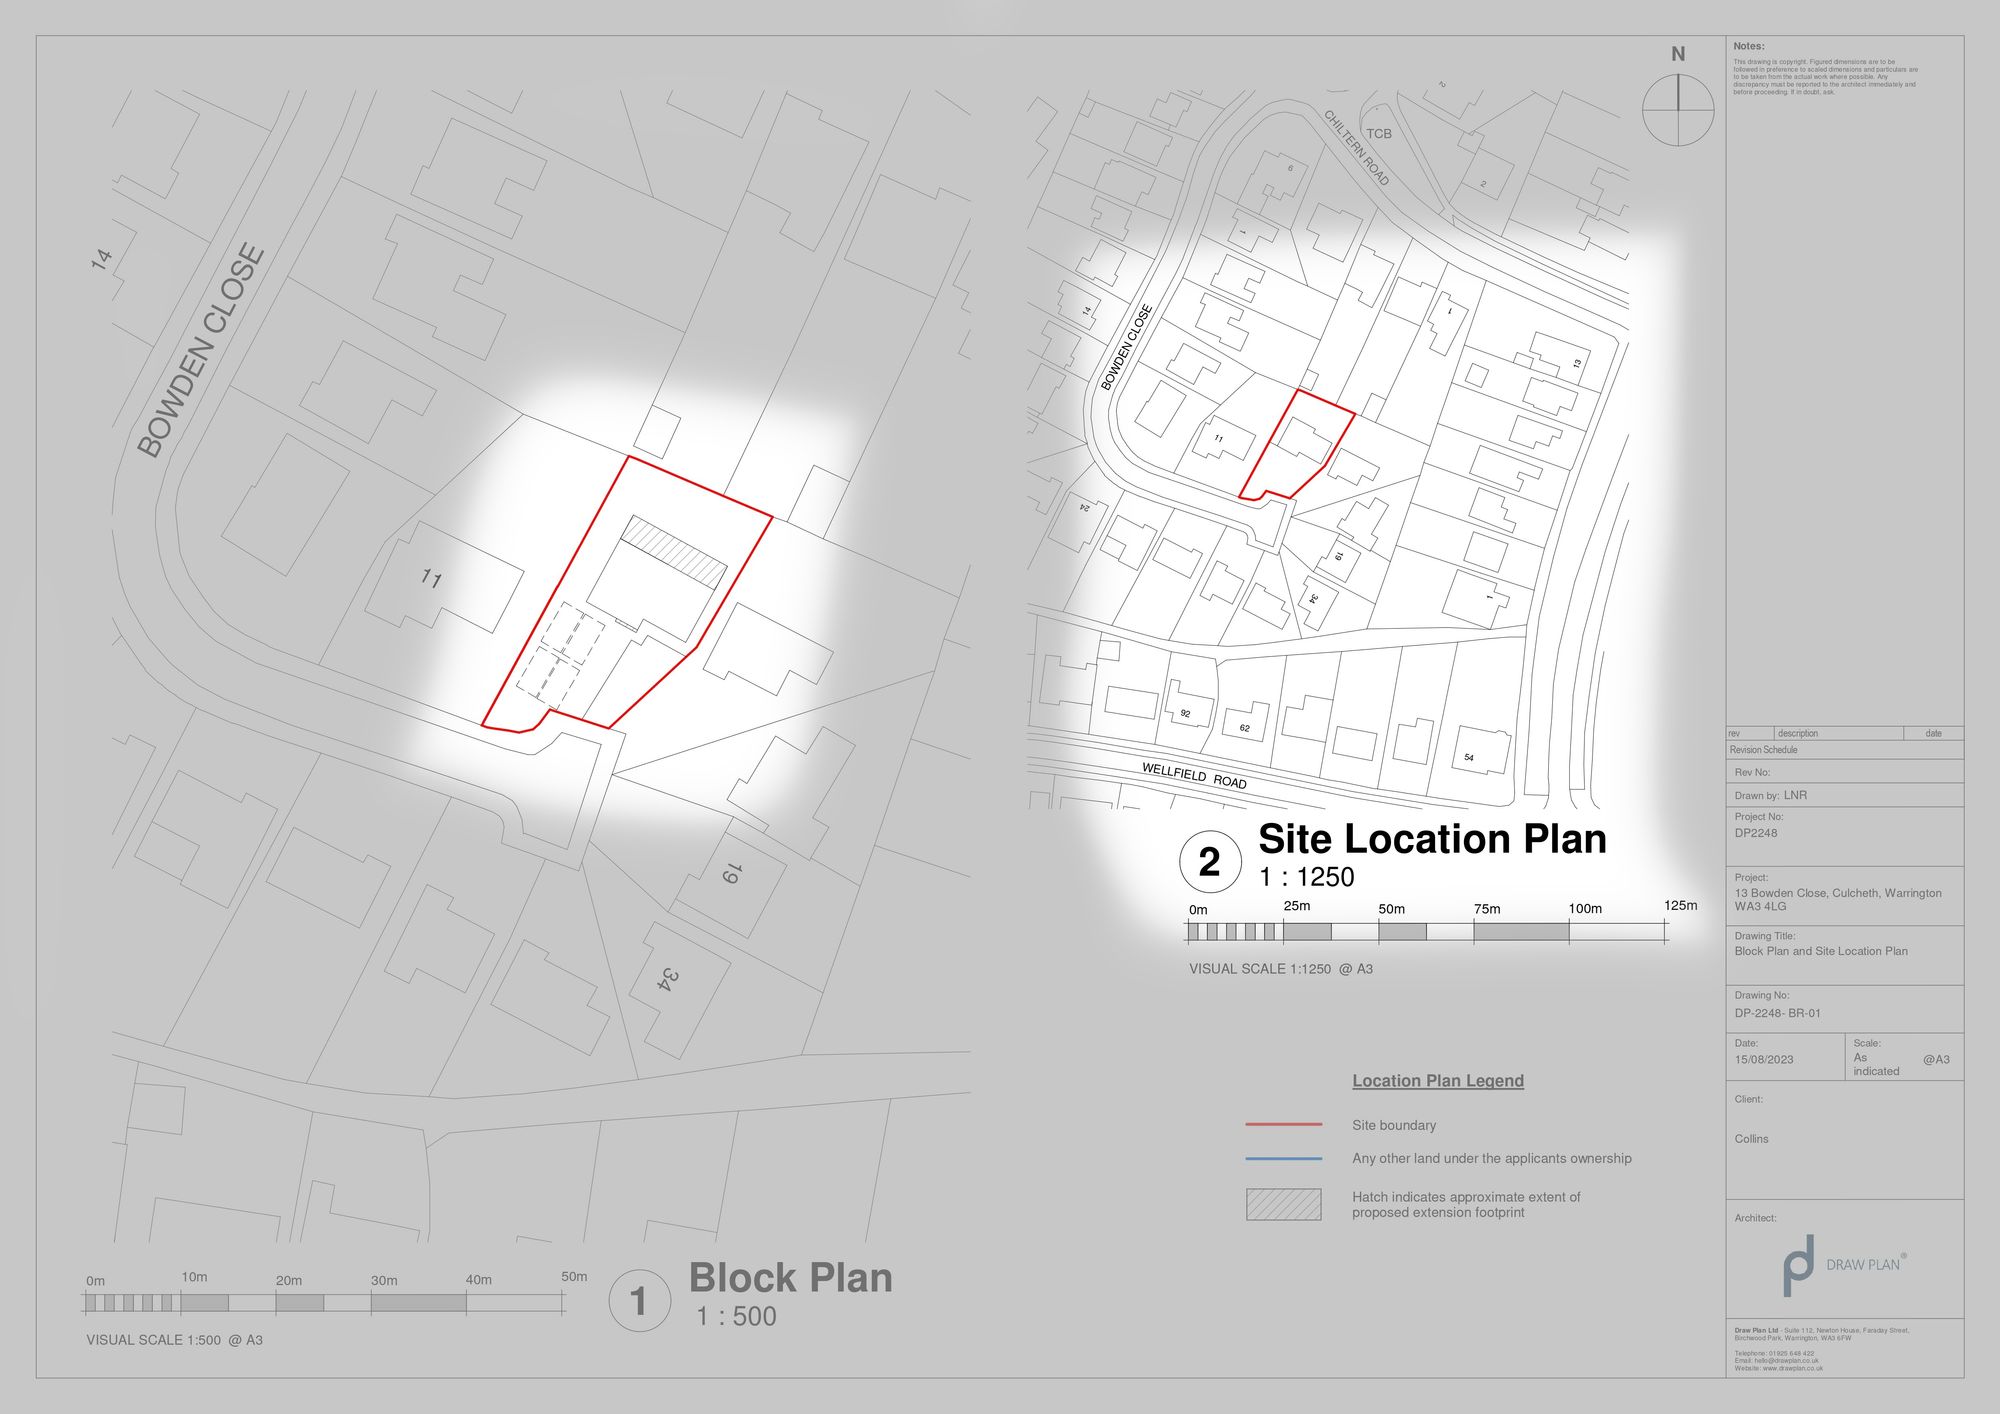The width and height of the screenshot is (2000, 1414).
Task: Click the copyright notes paragraph
Action: 1826,77
